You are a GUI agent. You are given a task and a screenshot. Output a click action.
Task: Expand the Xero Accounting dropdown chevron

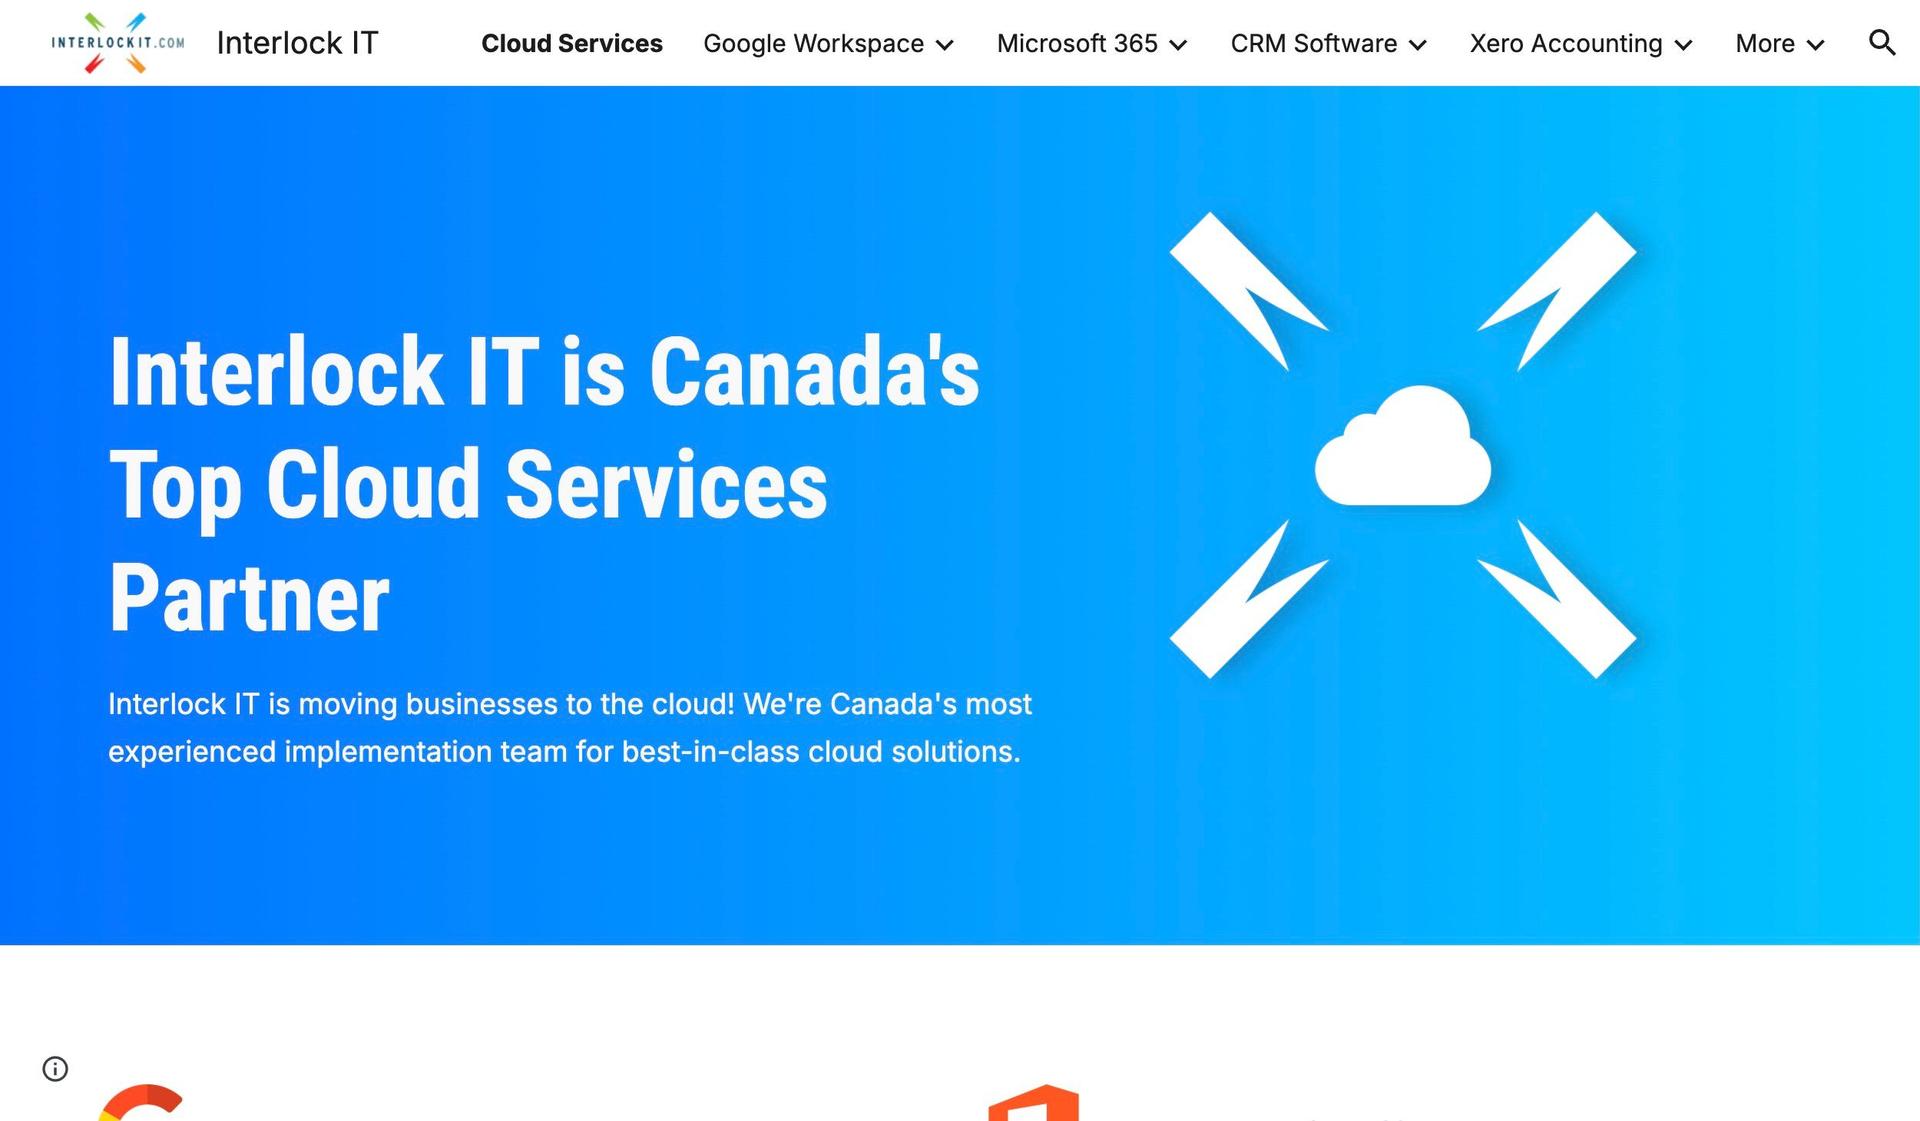[1683, 45]
